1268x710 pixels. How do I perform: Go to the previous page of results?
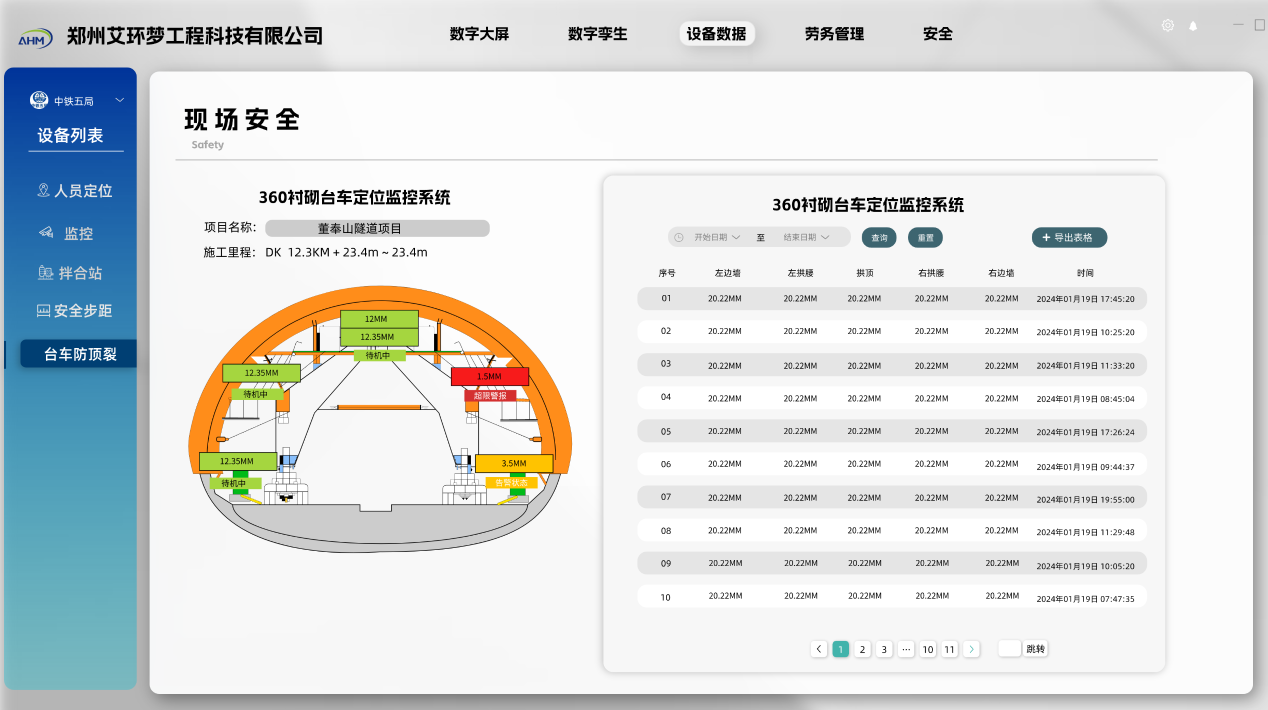[x=819, y=649]
